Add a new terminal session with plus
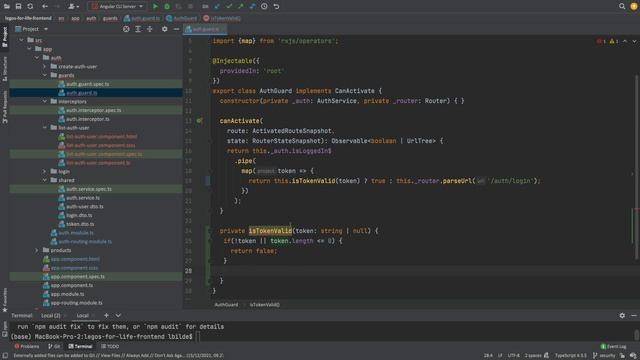 click(x=106, y=316)
